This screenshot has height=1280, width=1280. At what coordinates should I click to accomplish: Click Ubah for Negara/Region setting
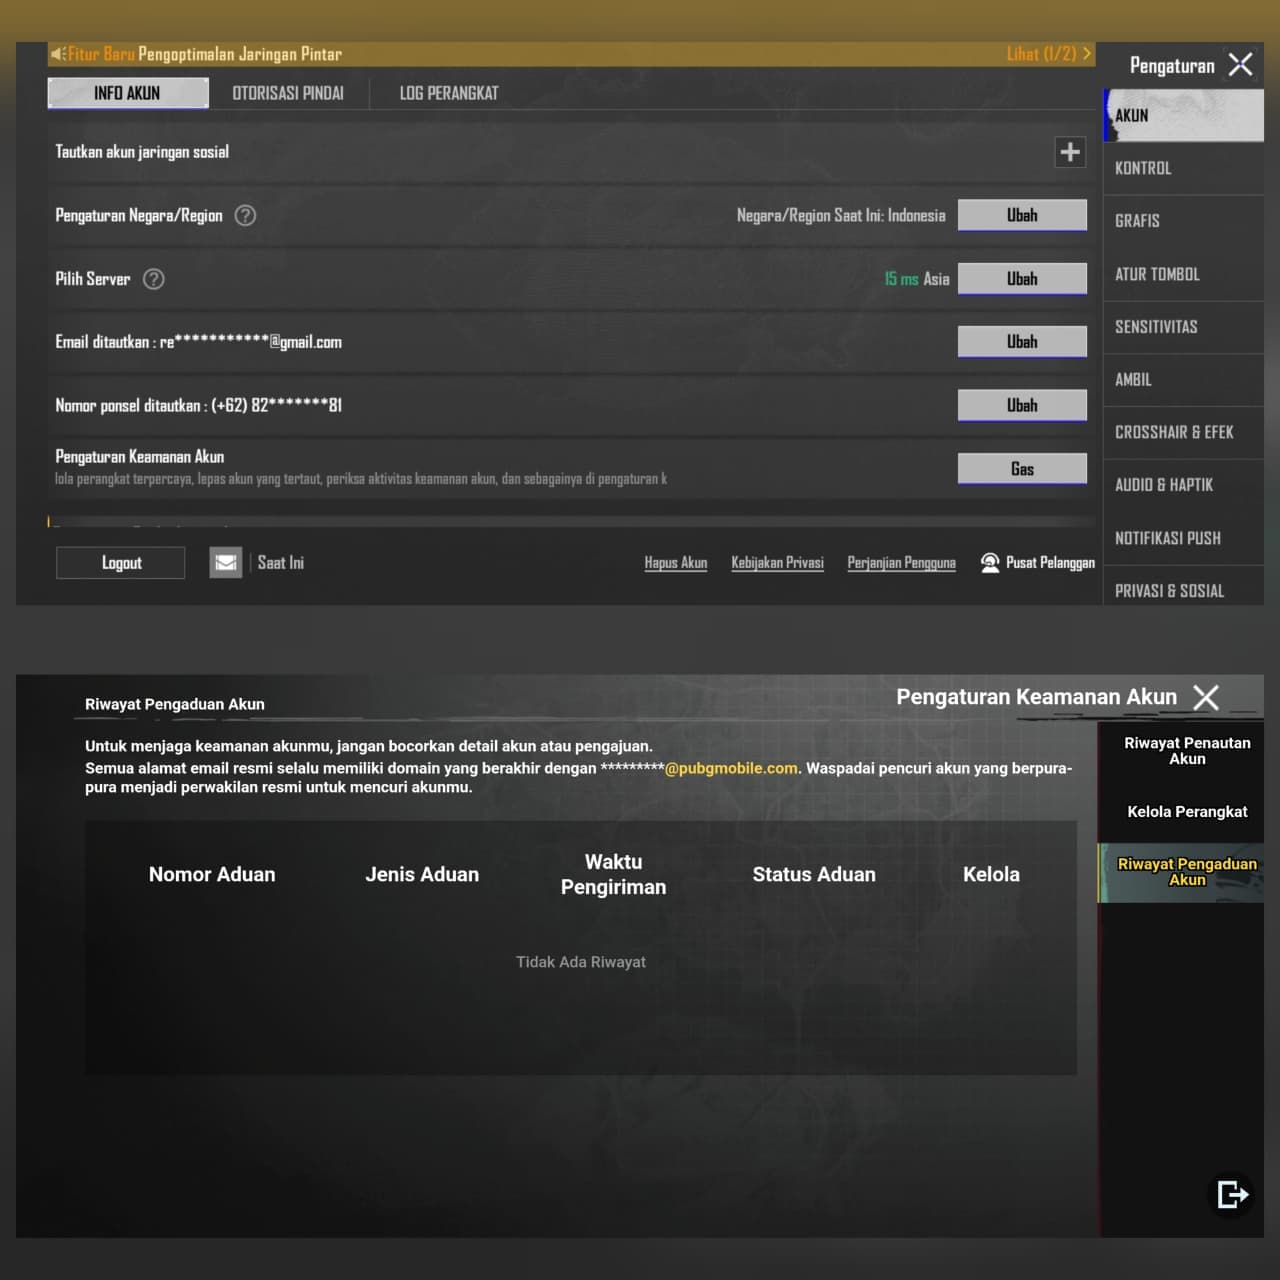pos(1022,215)
